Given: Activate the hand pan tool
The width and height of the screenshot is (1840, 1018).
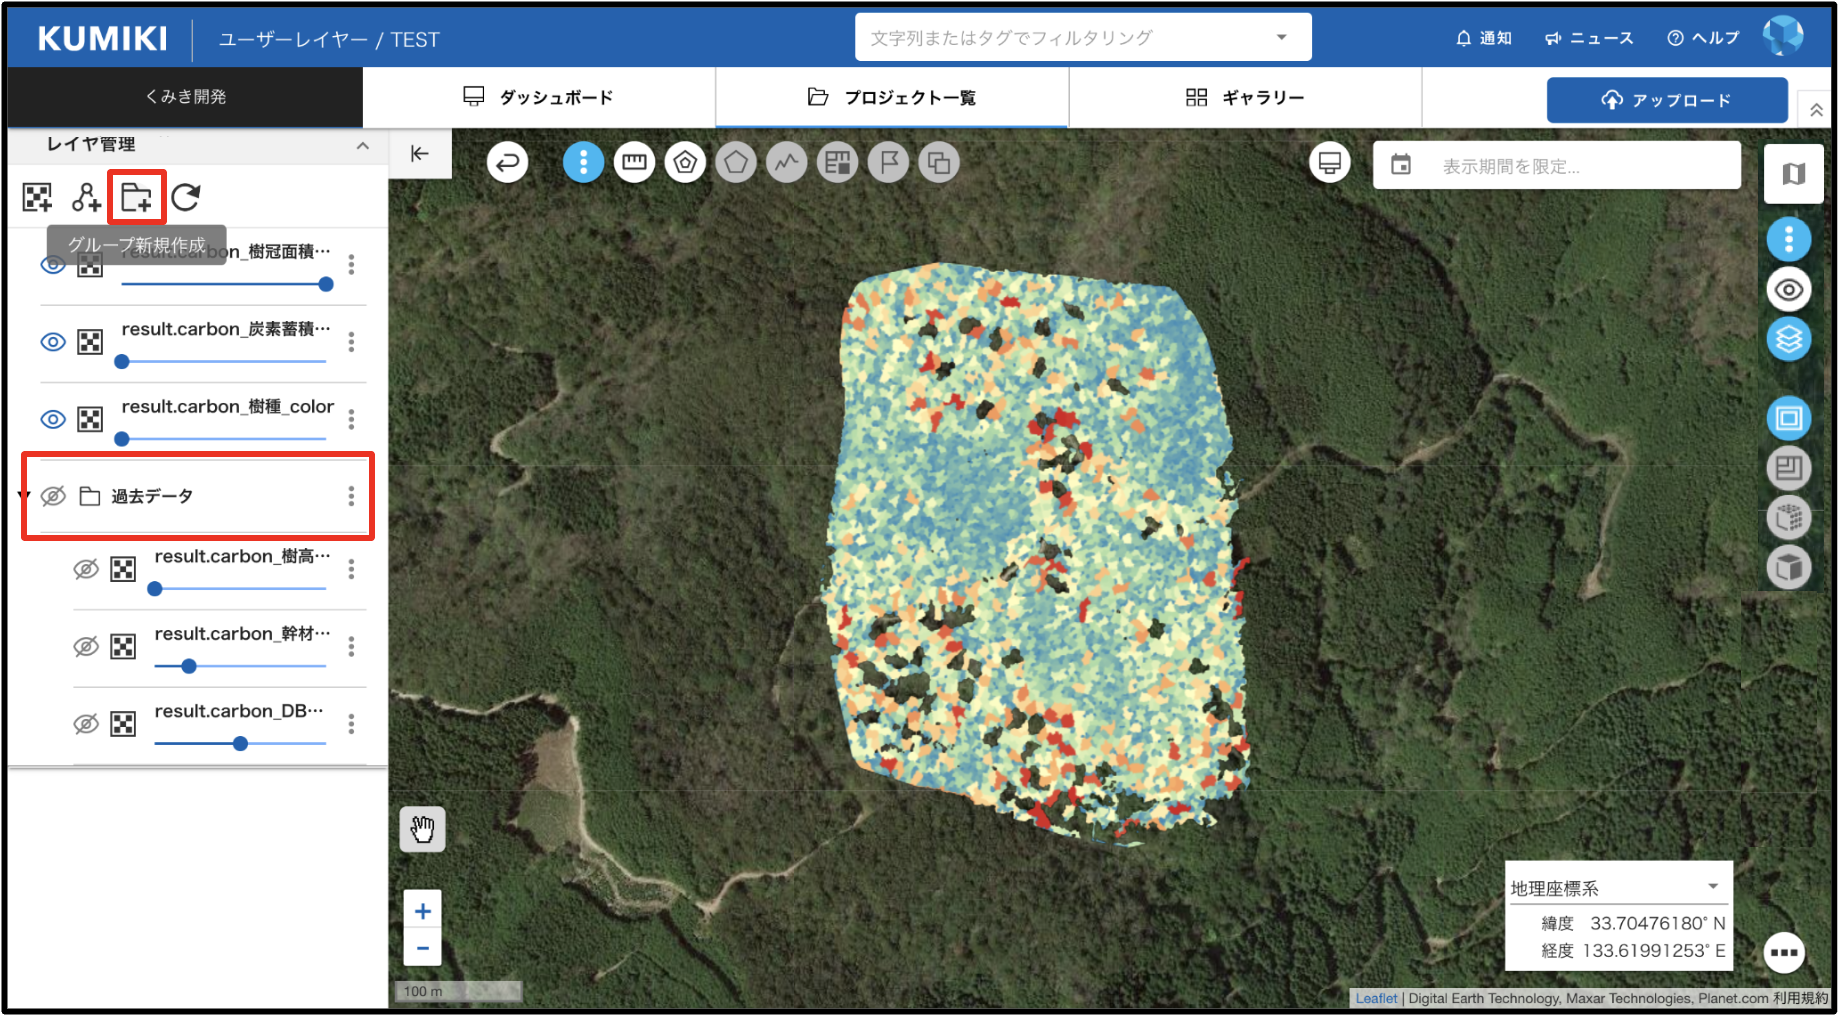Looking at the screenshot, I should click(x=422, y=829).
